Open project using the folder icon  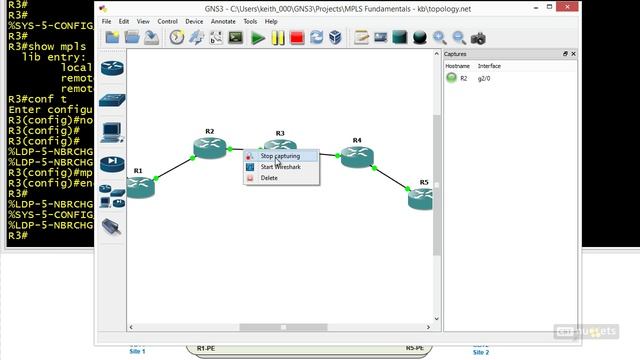[132, 38]
